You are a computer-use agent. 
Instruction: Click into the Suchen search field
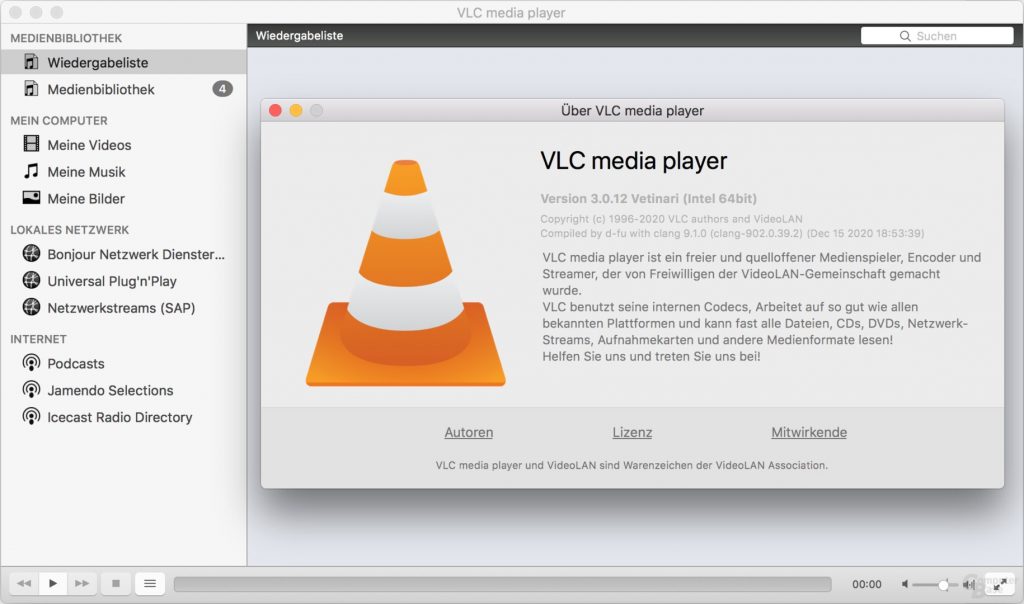(936, 36)
